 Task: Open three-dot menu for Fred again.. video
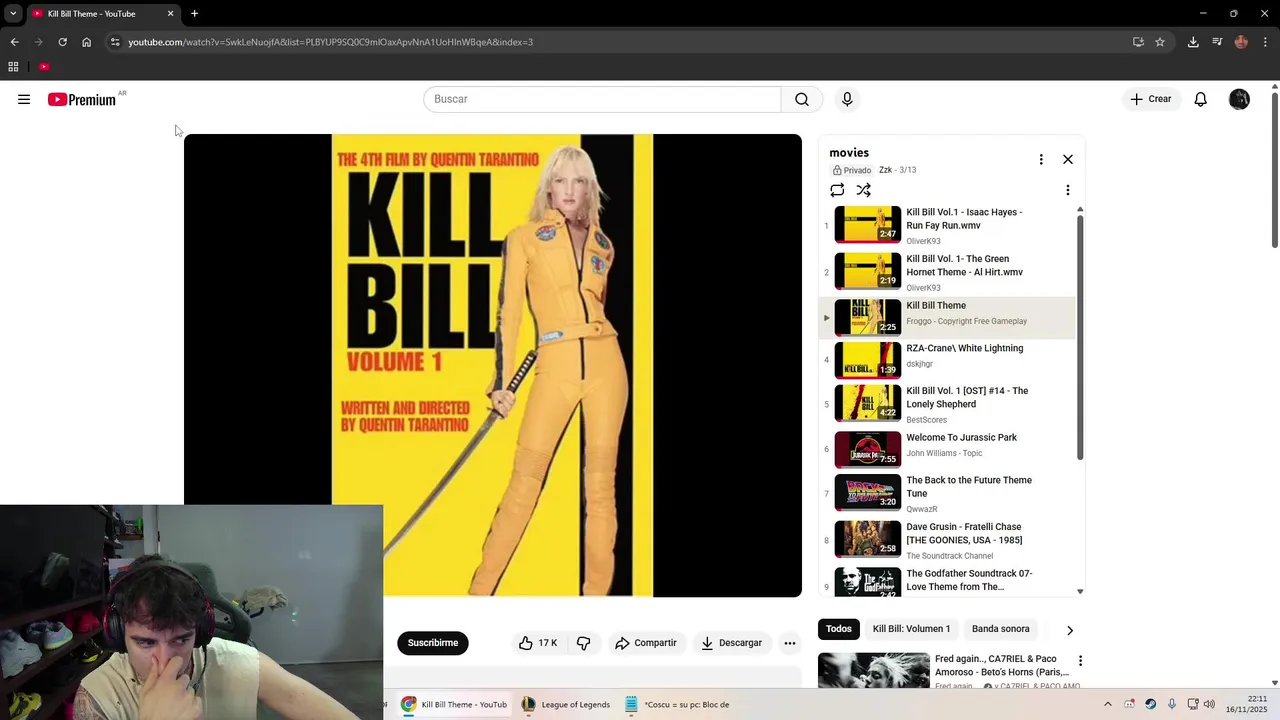pos(1080,661)
